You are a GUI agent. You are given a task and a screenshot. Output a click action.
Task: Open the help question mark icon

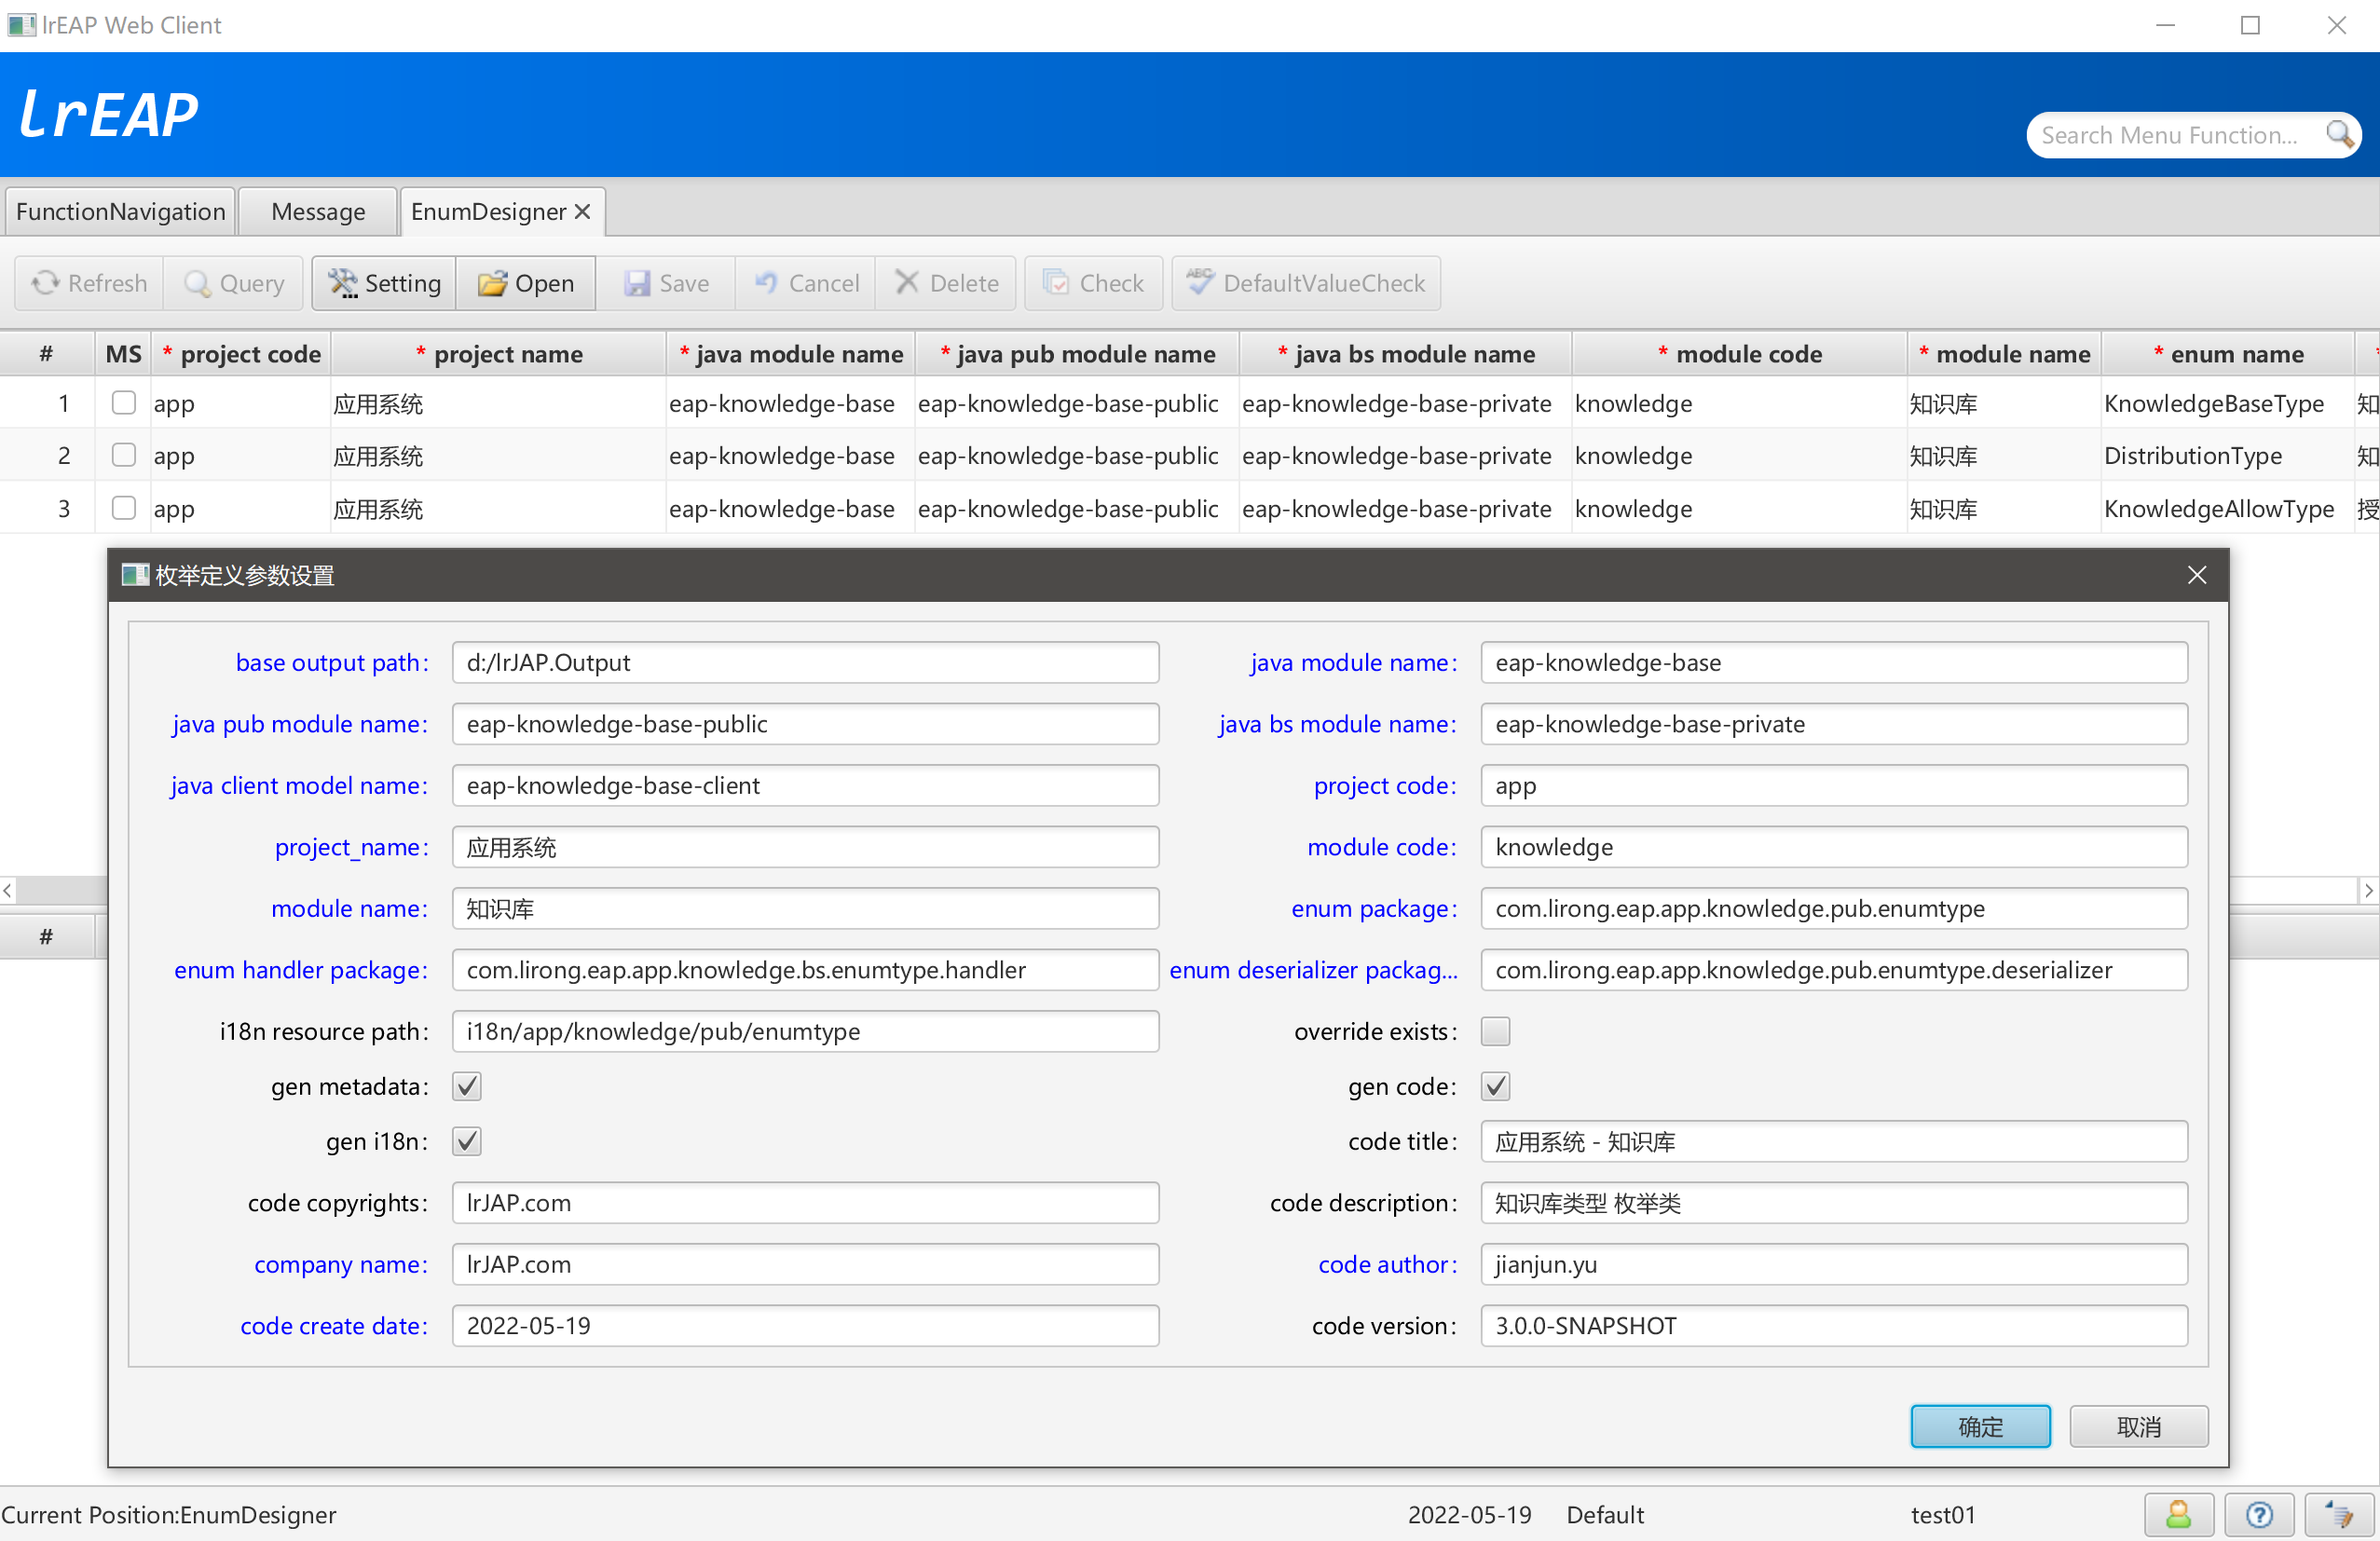click(x=2258, y=1514)
